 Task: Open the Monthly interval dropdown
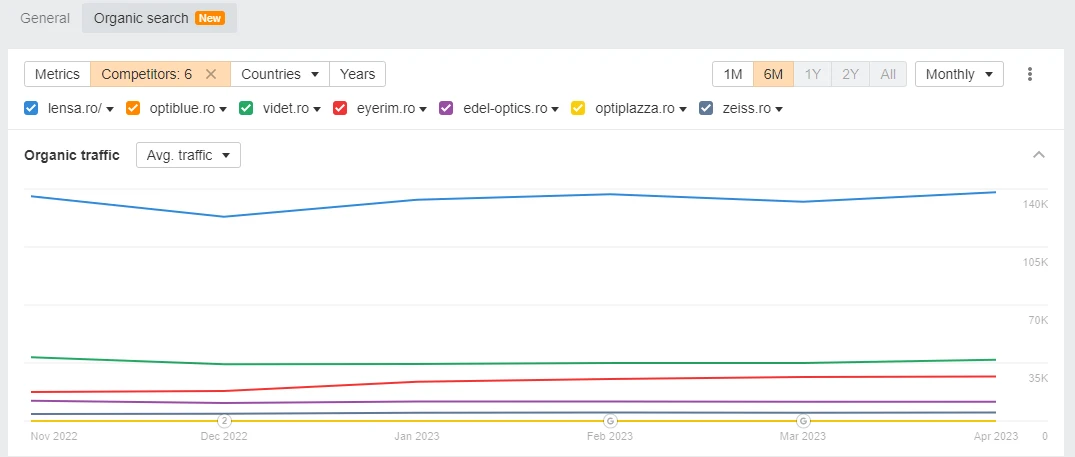959,74
